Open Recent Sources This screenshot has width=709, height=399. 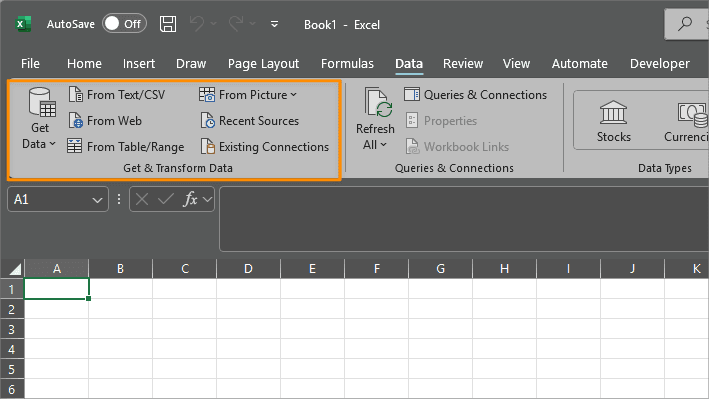tap(250, 121)
